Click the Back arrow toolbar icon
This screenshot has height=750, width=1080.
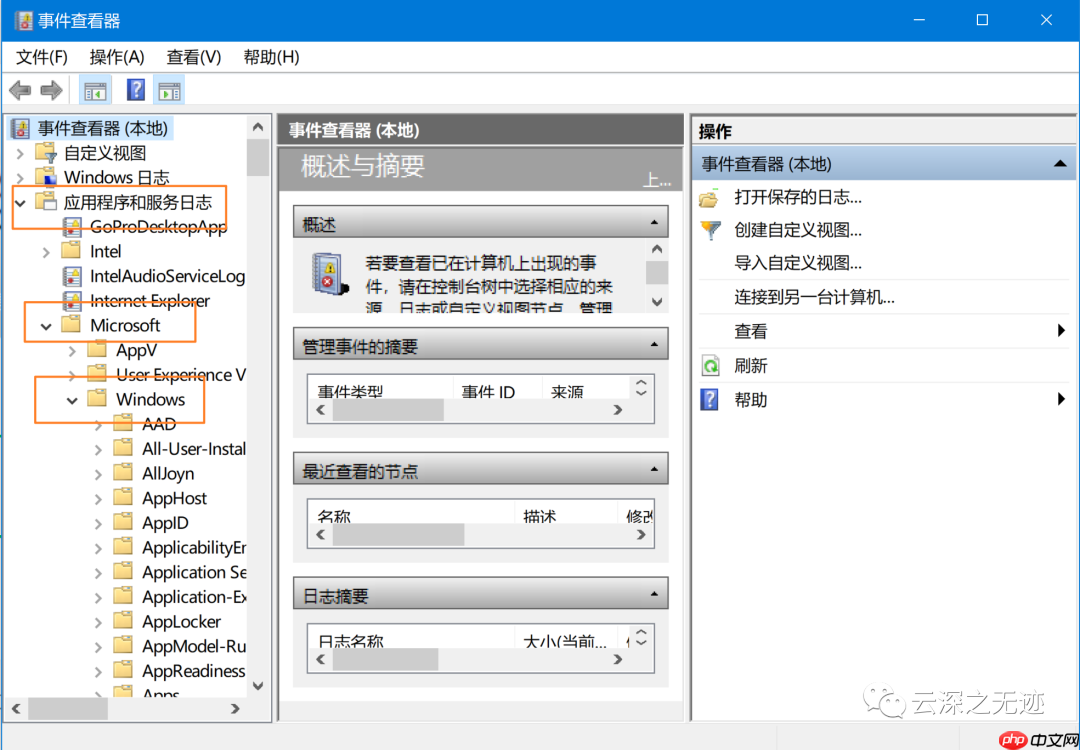(20, 90)
